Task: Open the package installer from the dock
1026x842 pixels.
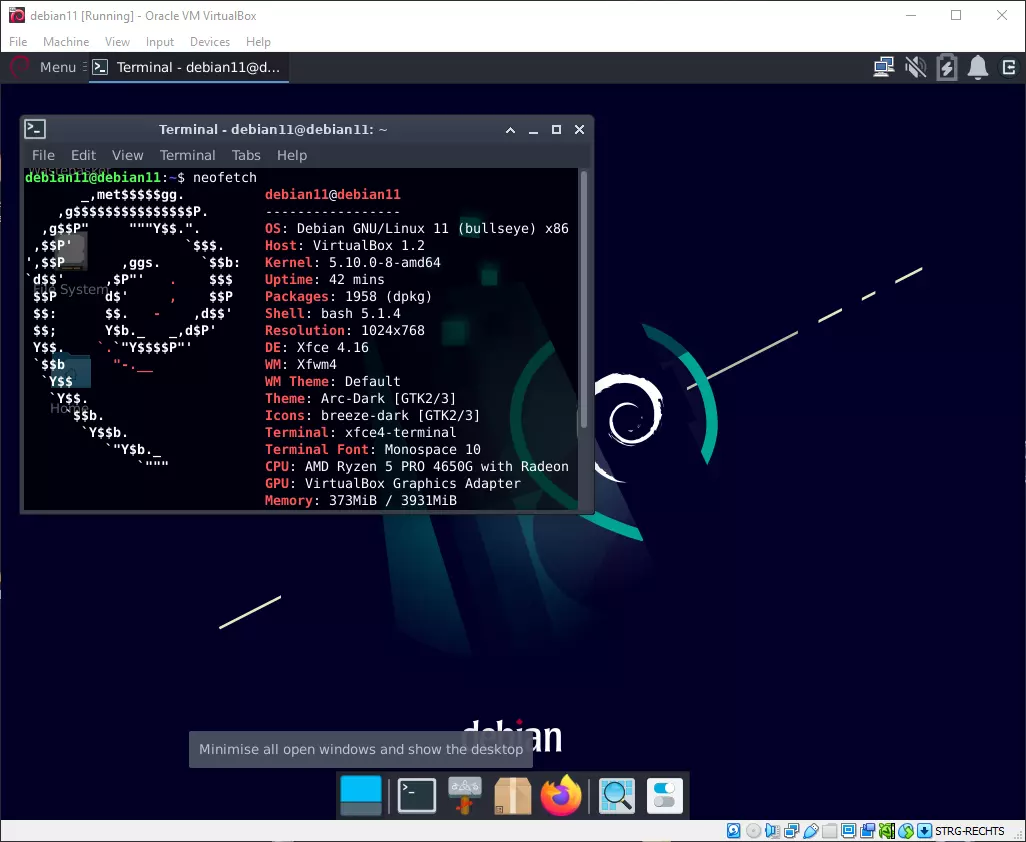Action: coord(512,795)
